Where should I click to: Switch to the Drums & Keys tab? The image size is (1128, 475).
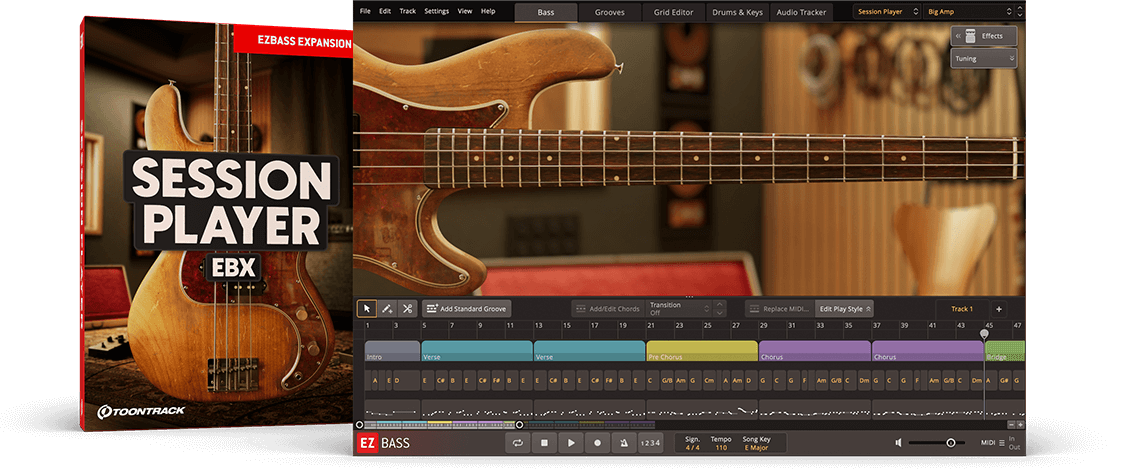(737, 12)
